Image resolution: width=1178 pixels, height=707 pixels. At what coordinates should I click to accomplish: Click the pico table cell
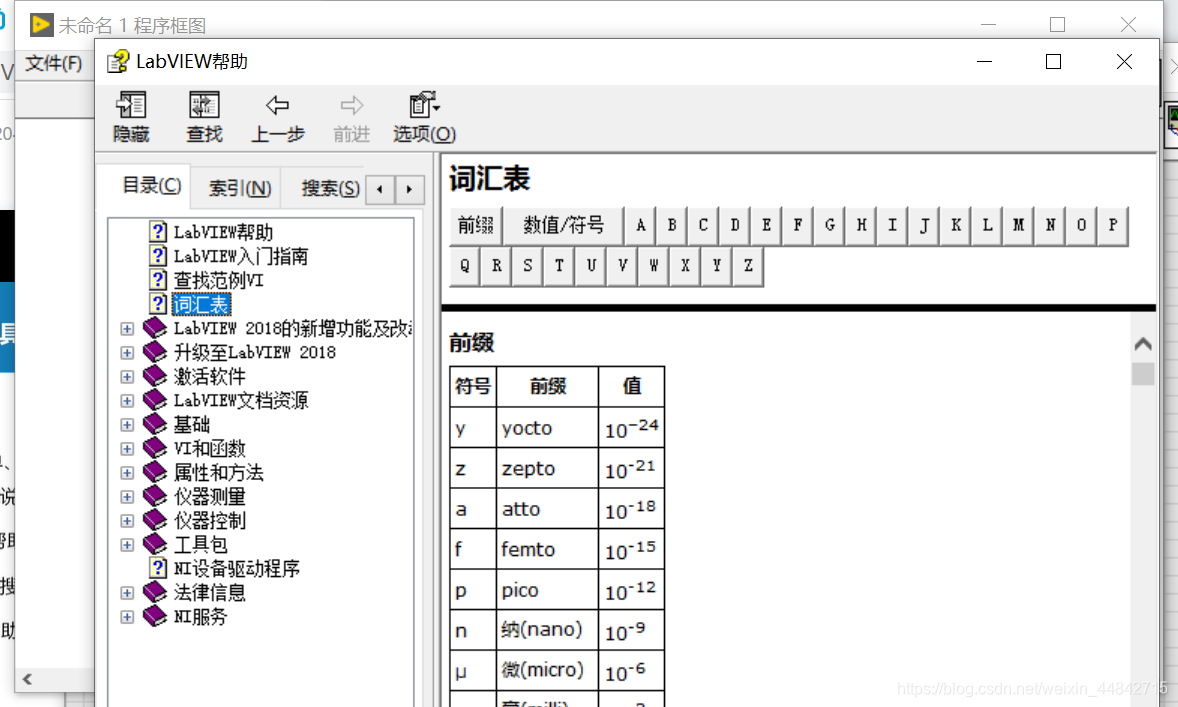548,591
